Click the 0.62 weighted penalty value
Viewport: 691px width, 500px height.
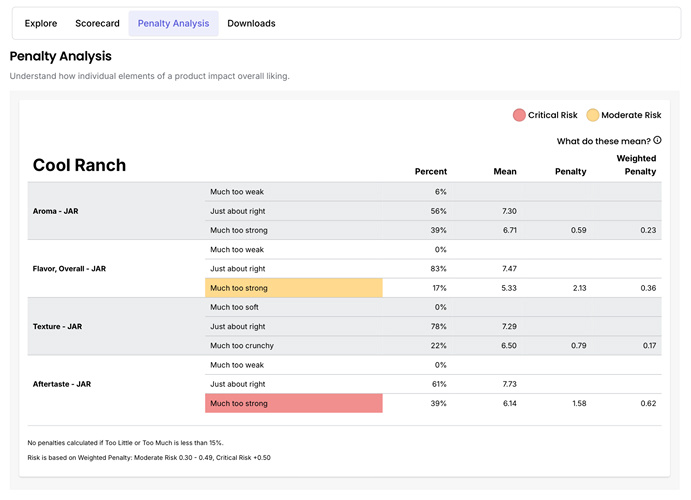click(x=647, y=403)
